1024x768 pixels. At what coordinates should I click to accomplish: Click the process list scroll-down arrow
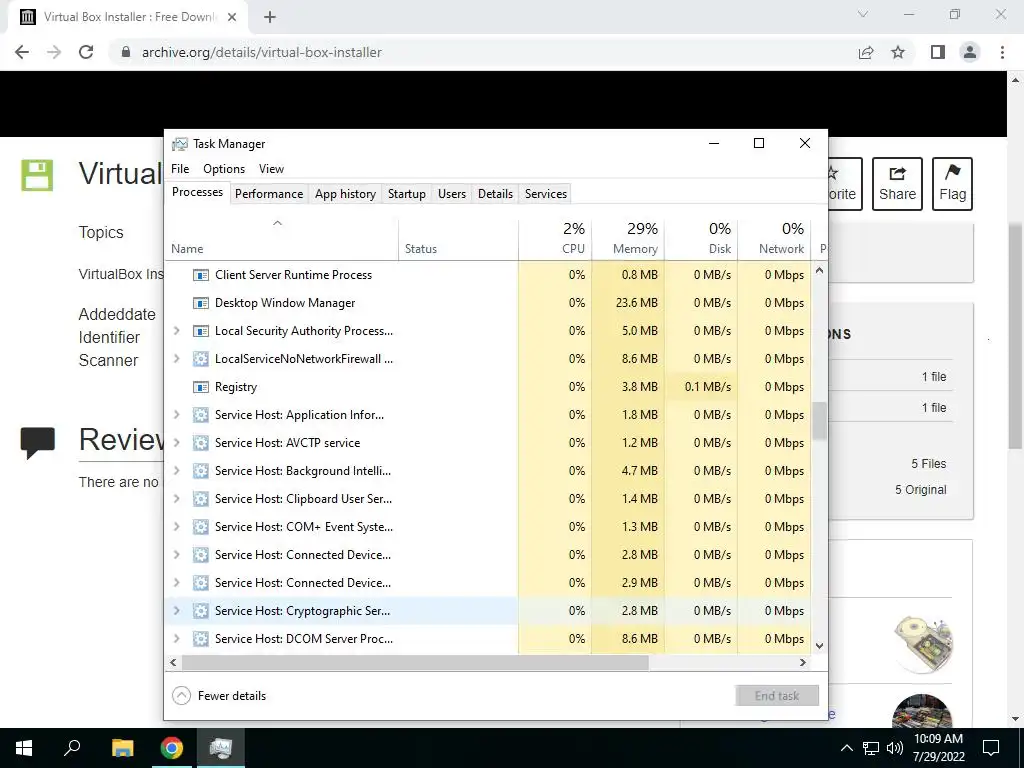pyautogui.click(x=820, y=646)
